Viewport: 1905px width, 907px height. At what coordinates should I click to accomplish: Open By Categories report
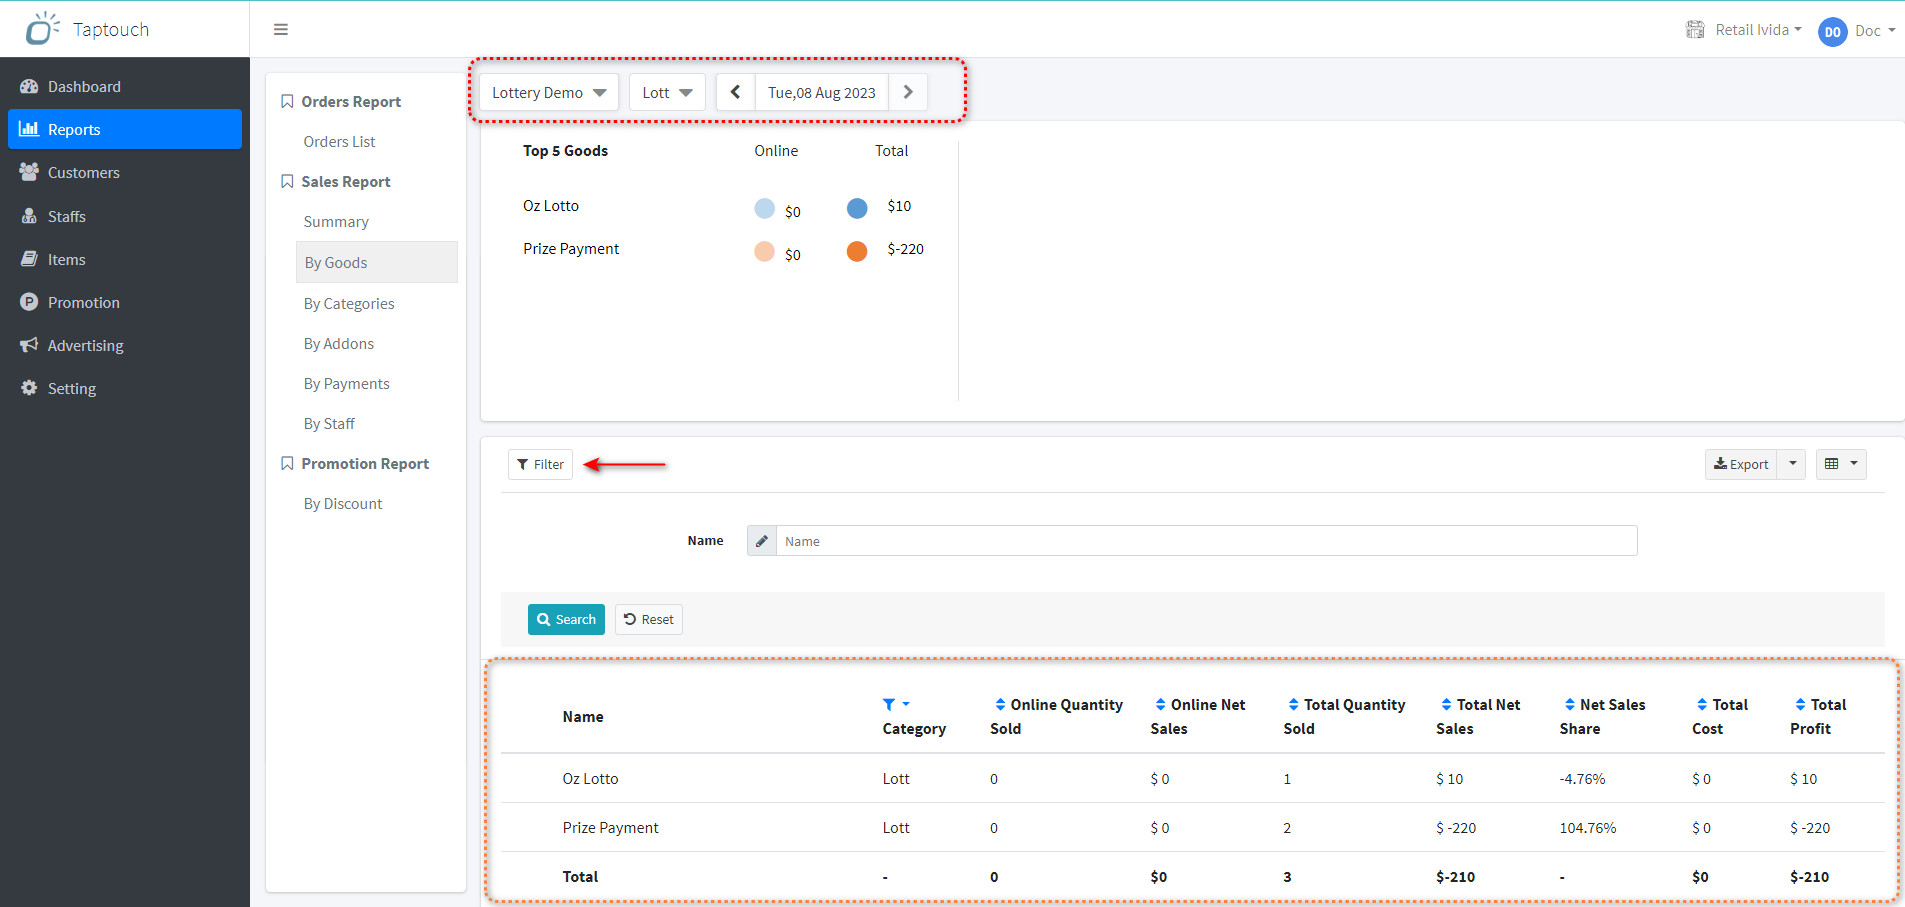349,304
